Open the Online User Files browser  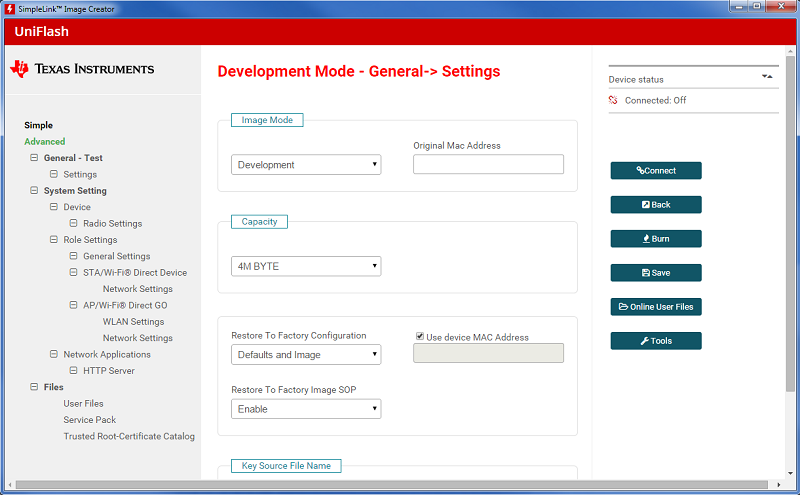656,307
